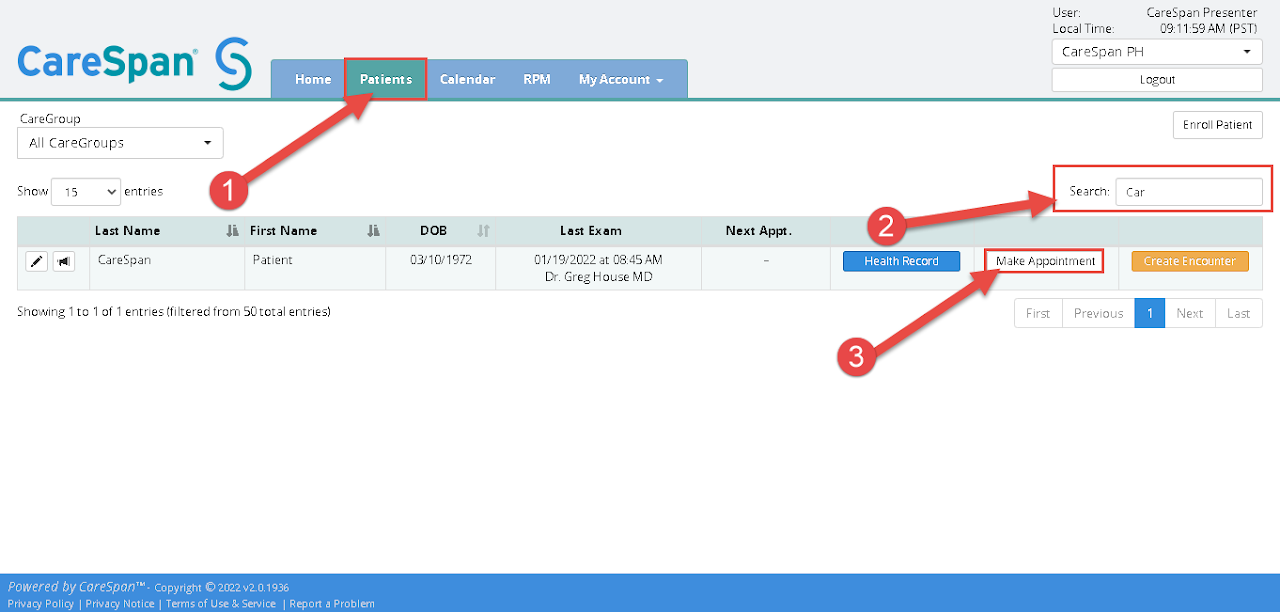Click the Last Exam column header
This screenshot has height=612, width=1280.
590,231
